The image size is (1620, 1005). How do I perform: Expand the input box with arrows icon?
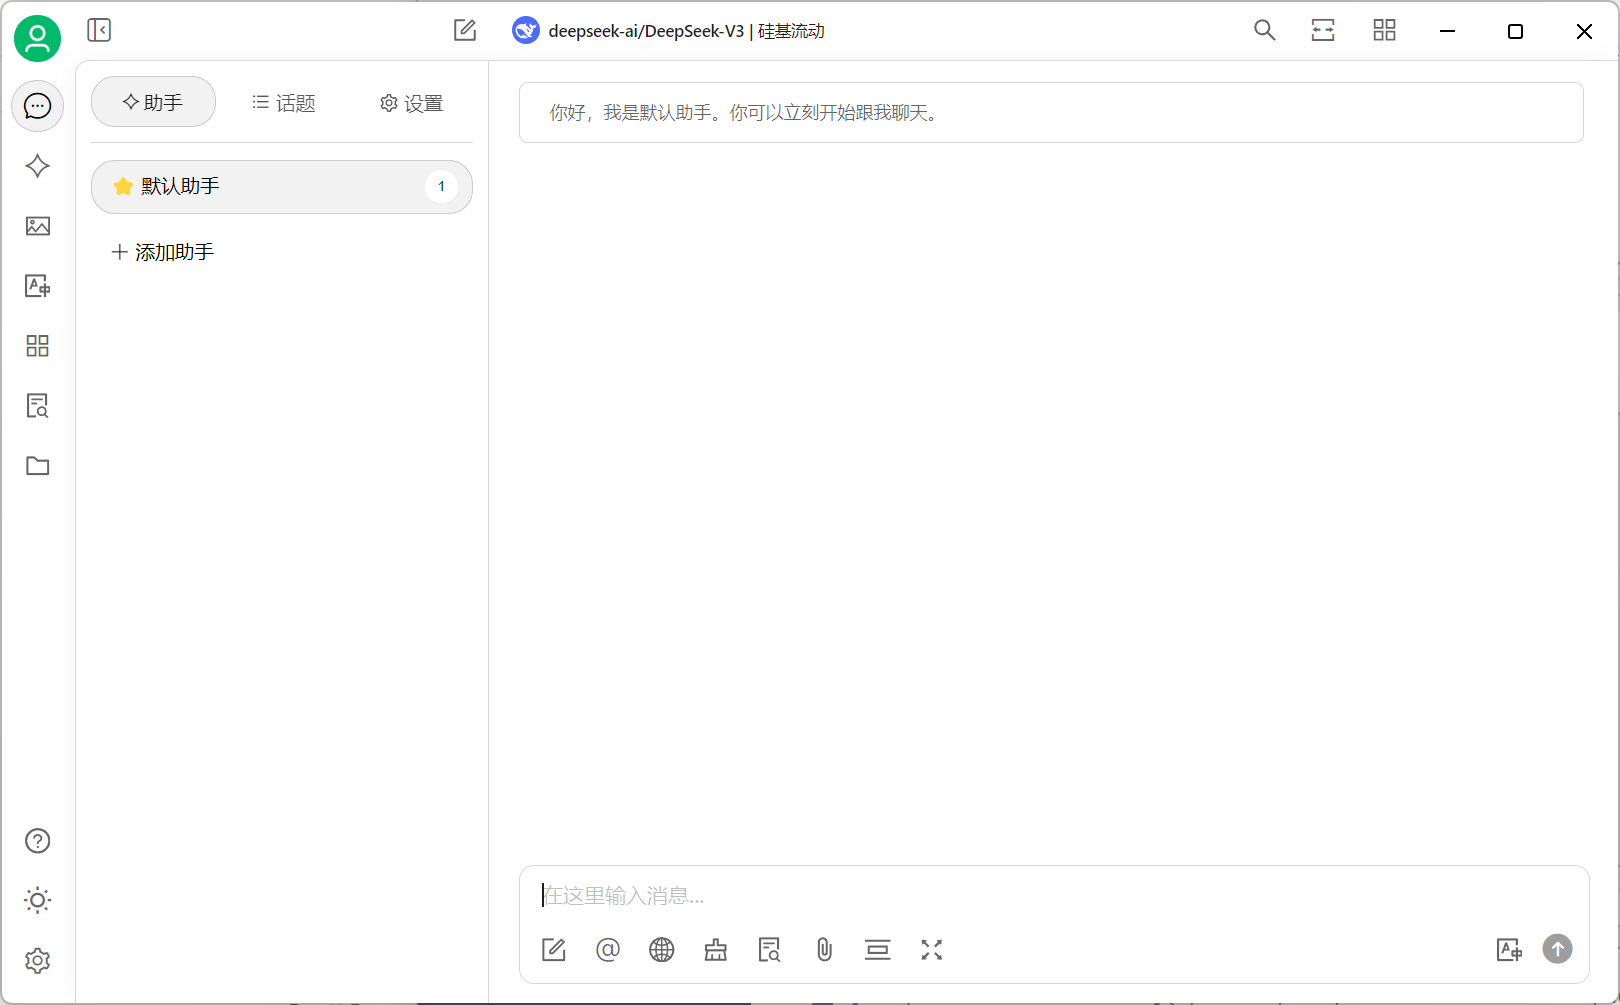coord(932,950)
